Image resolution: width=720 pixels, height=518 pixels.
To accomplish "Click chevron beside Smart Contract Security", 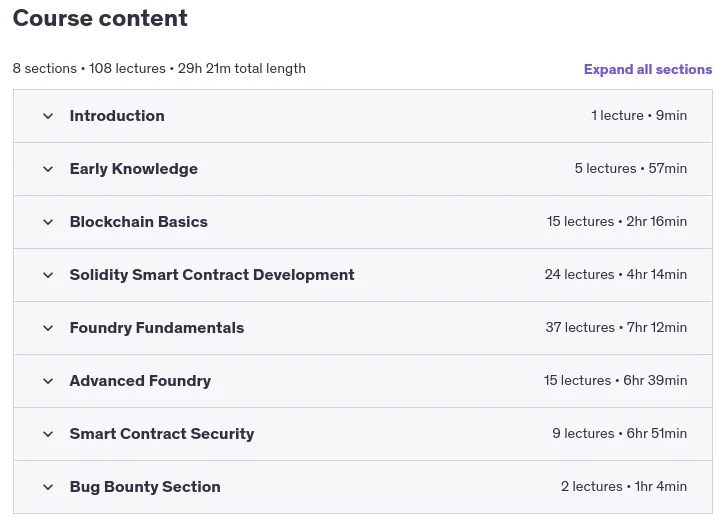I will pyautogui.click(x=48, y=434).
